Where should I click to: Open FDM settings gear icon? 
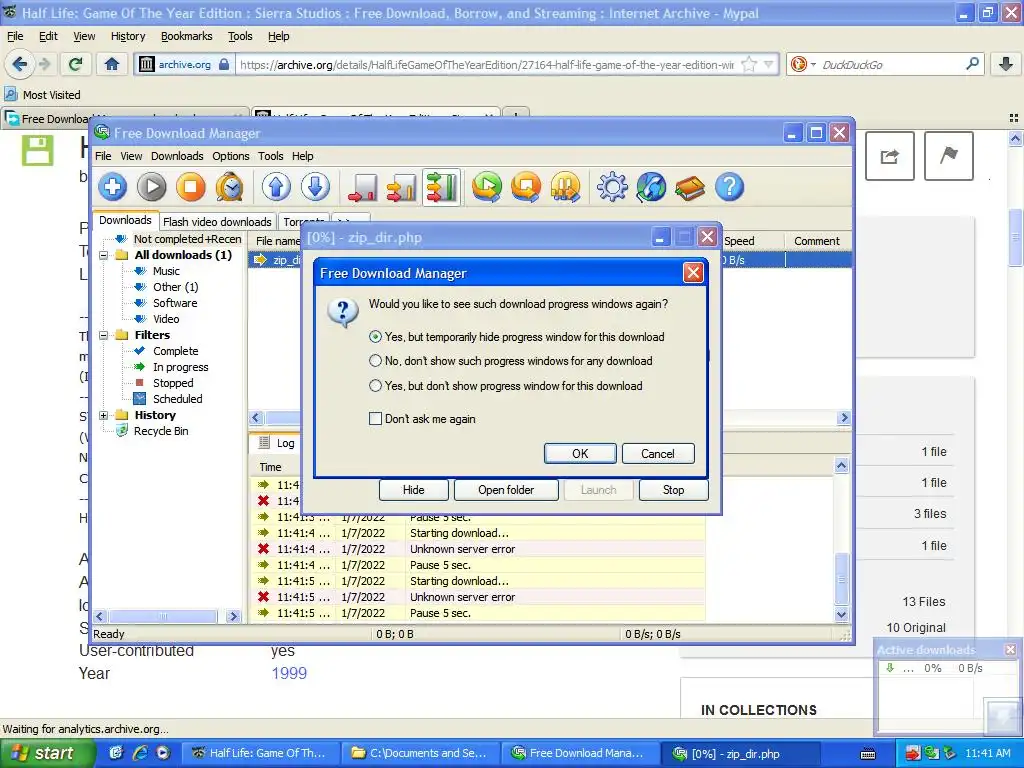click(x=612, y=187)
